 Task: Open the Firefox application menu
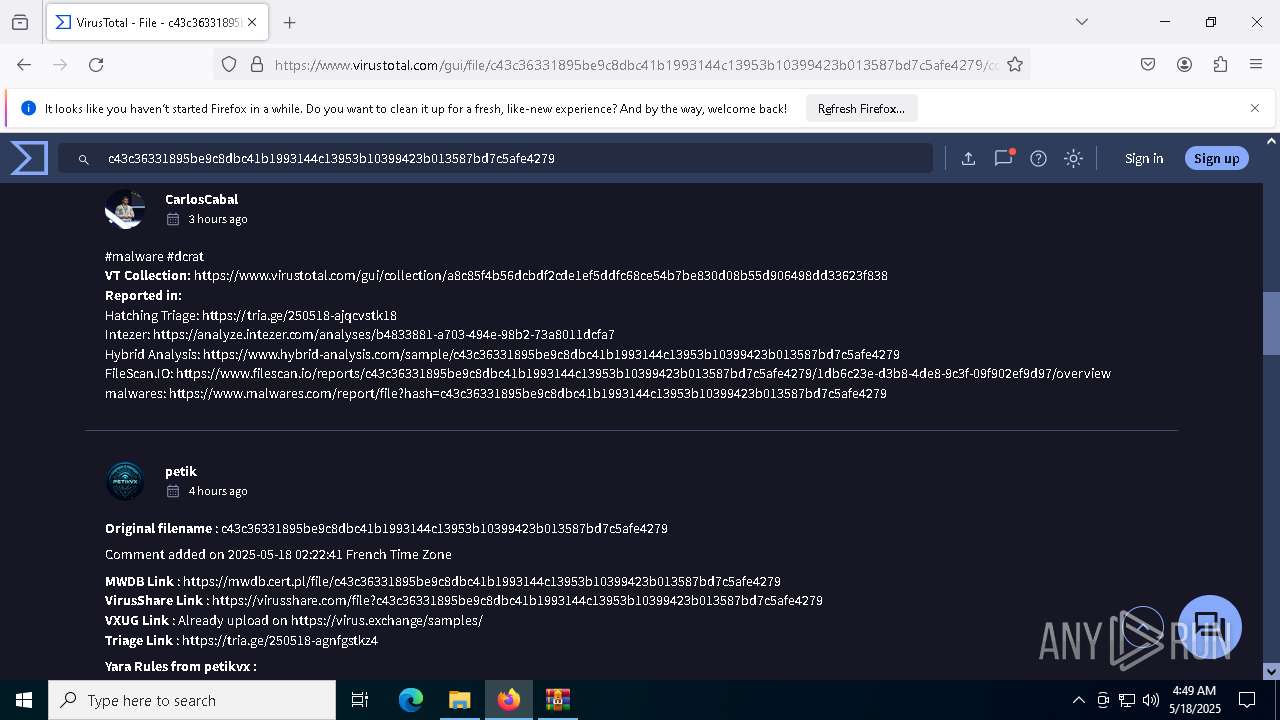tap(1256, 64)
